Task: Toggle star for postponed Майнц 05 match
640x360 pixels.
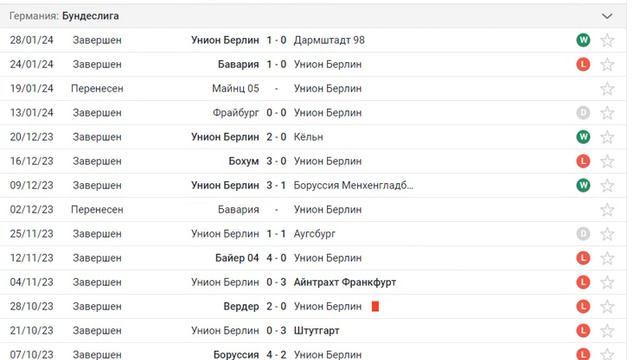Action: click(607, 89)
